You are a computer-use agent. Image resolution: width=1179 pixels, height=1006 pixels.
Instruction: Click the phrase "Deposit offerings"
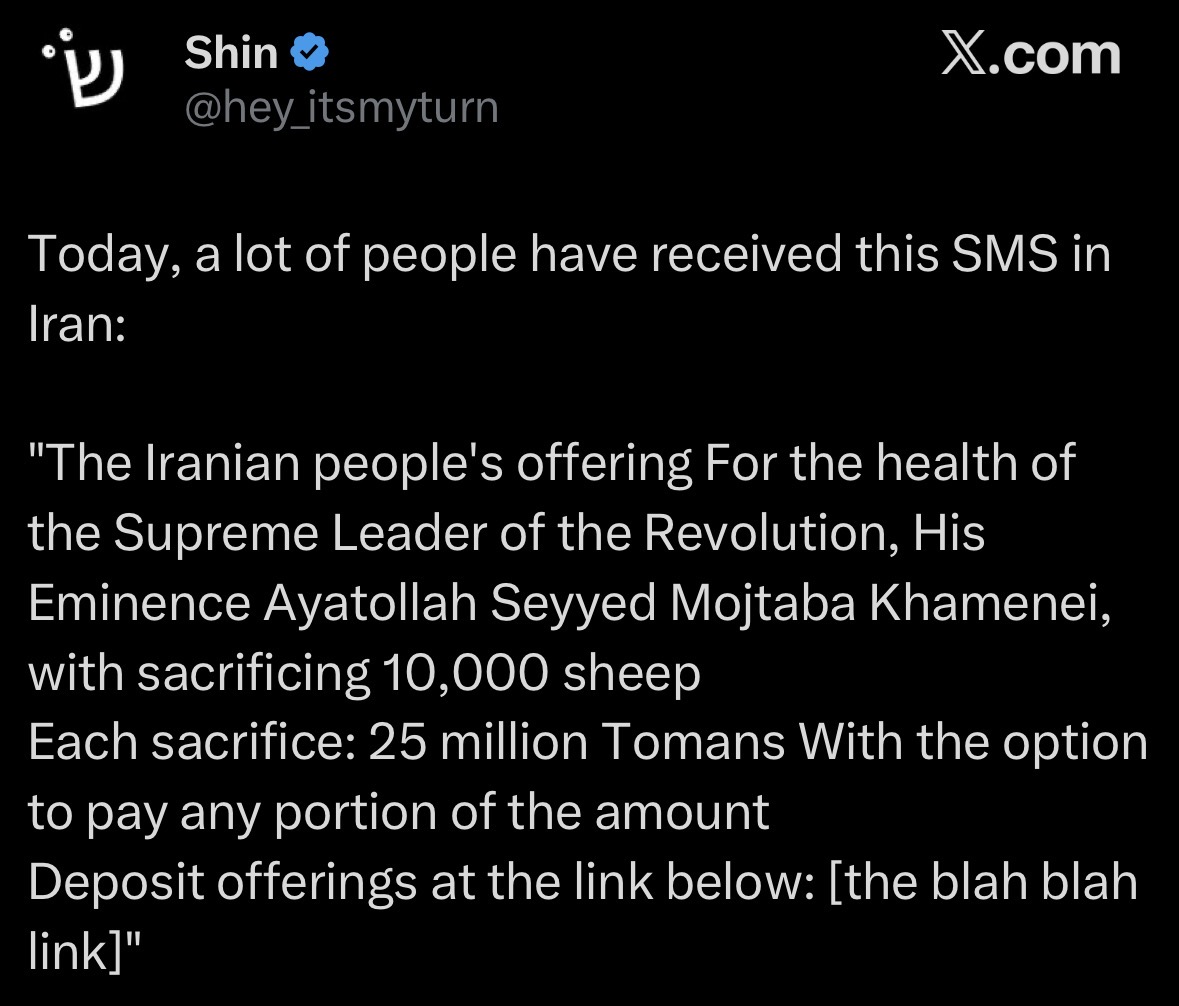[x=223, y=882]
